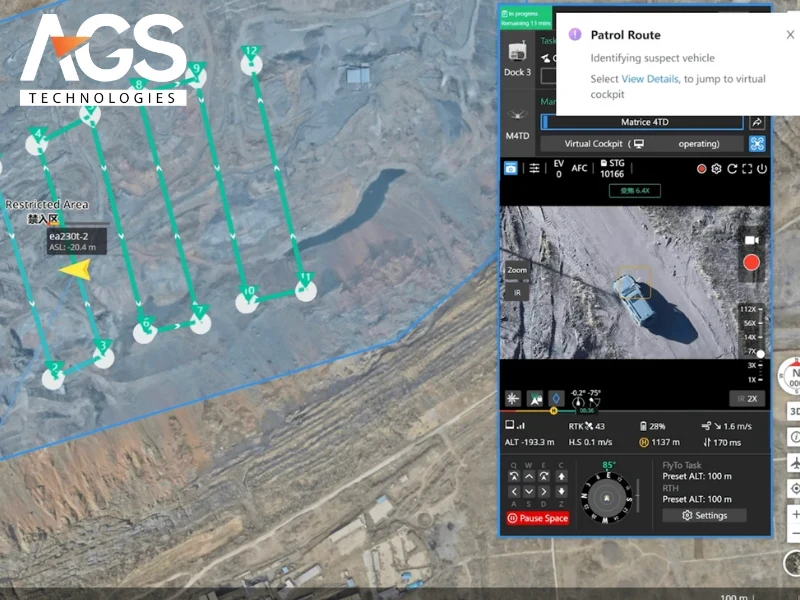
Task: Click the locate target icon on map sidebar
Action: pyautogui.click(x=794, y=489)
